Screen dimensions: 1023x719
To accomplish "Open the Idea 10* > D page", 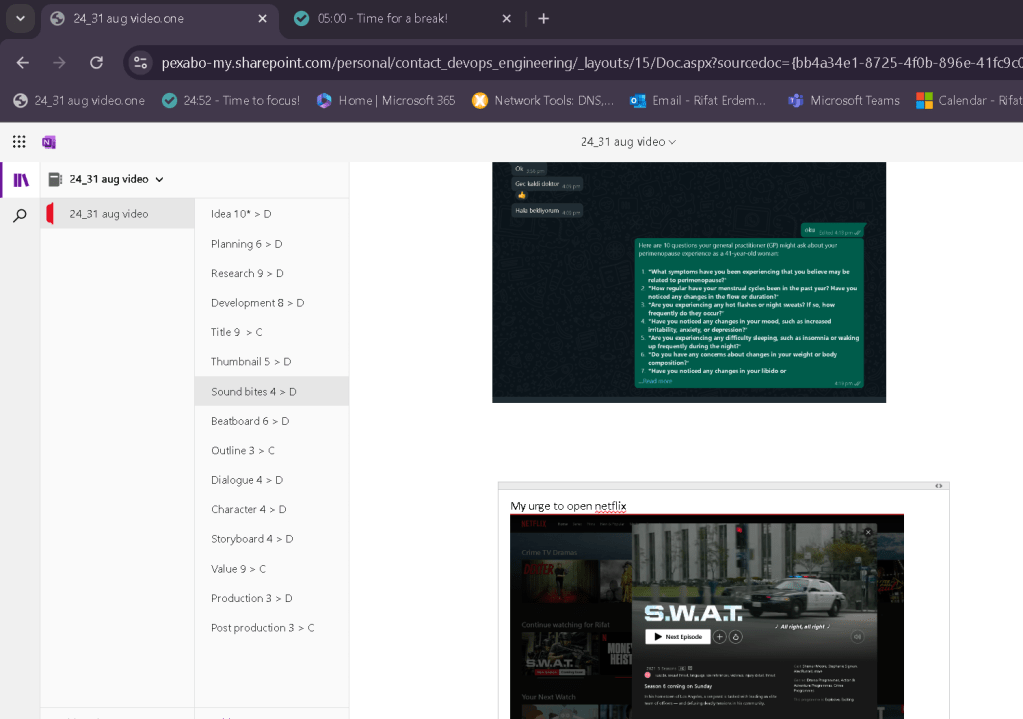I will point(271,213).
